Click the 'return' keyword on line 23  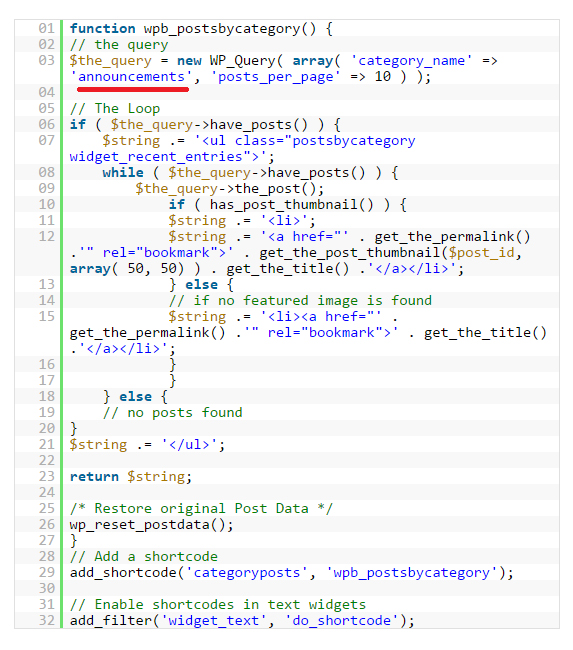(x=94, y=477)
